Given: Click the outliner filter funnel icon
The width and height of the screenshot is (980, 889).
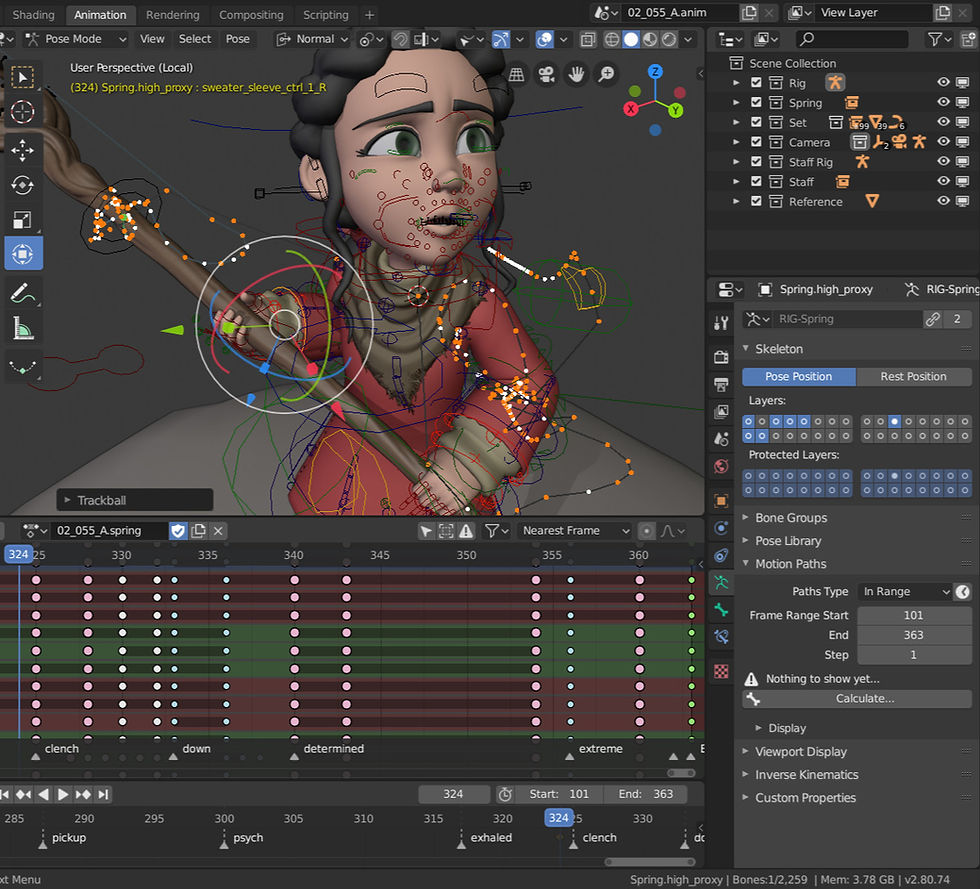Looking at the screenshot, I should pos(939,39).
